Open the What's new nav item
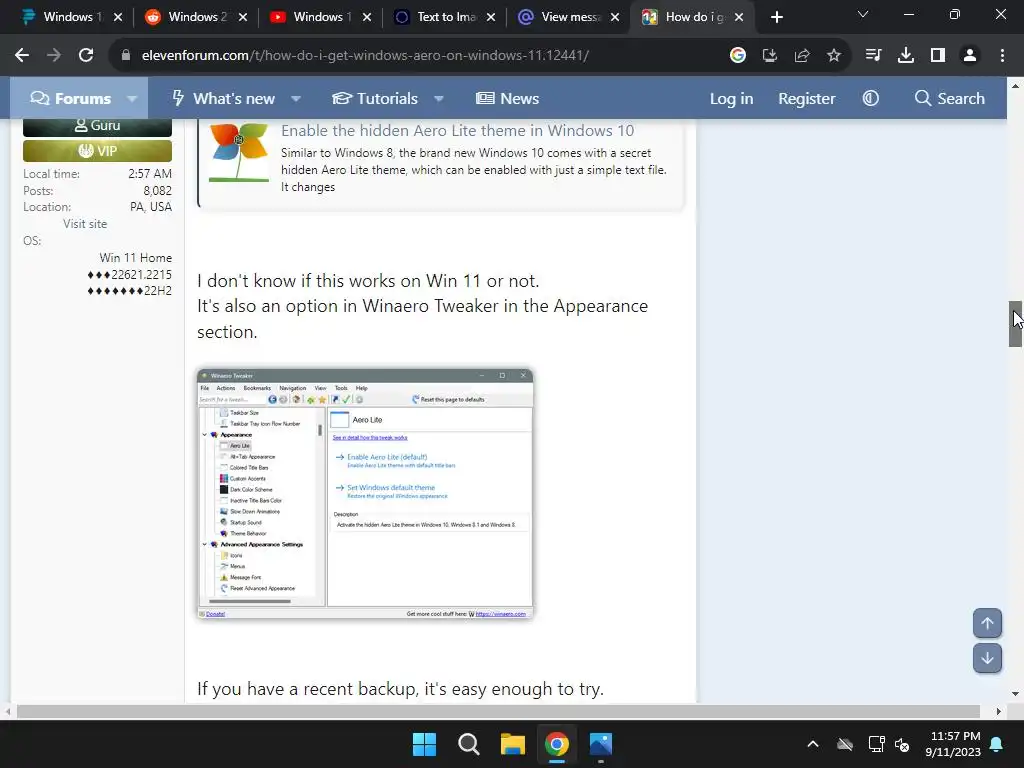This screenshot has height=768, width=1024. point(223,99)
